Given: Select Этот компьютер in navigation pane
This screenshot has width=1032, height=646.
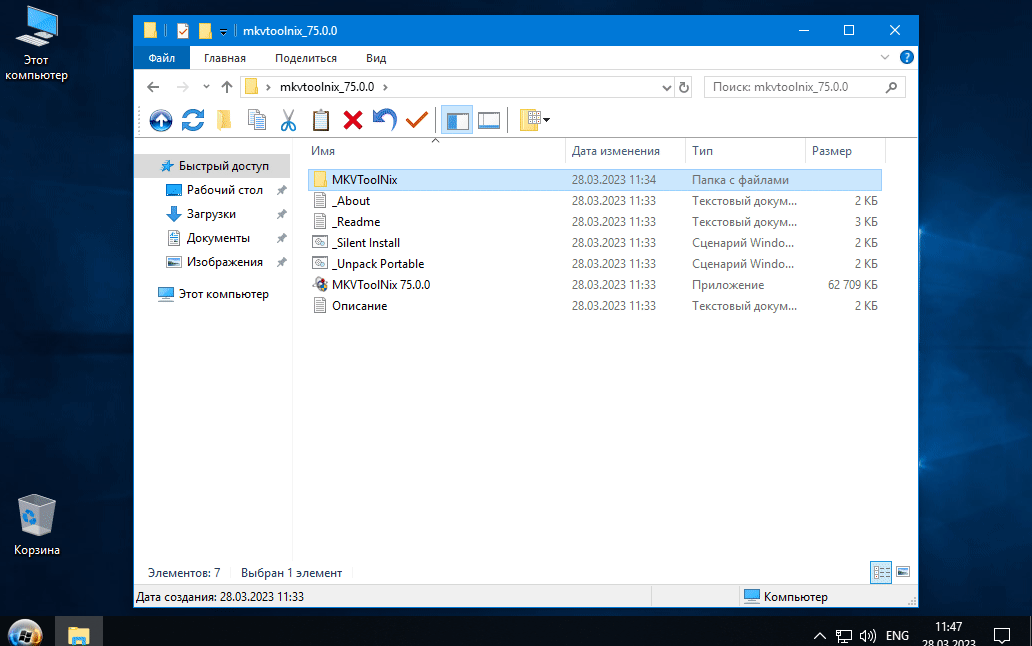Looking at the screenshot, I should tap(213, 294).
